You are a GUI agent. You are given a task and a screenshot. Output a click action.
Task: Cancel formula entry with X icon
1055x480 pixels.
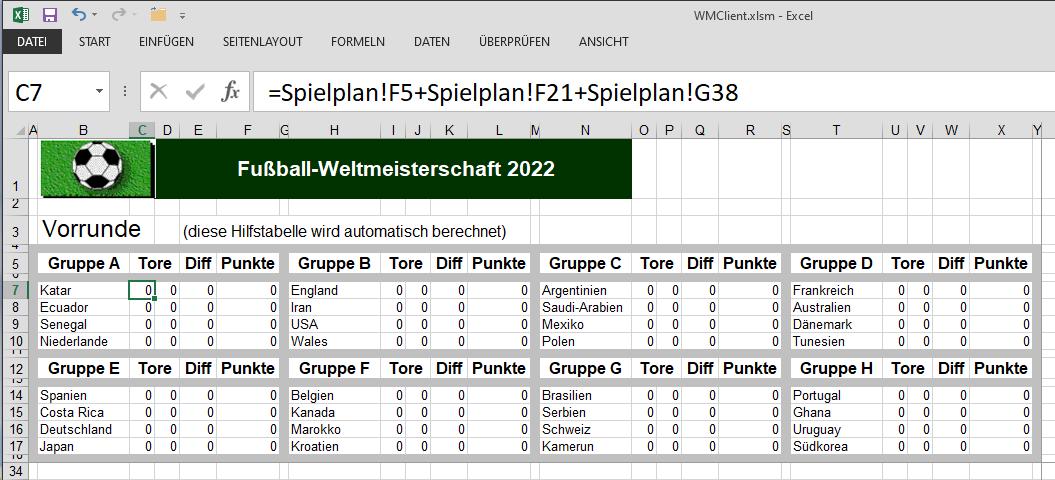tap(159, 92)
